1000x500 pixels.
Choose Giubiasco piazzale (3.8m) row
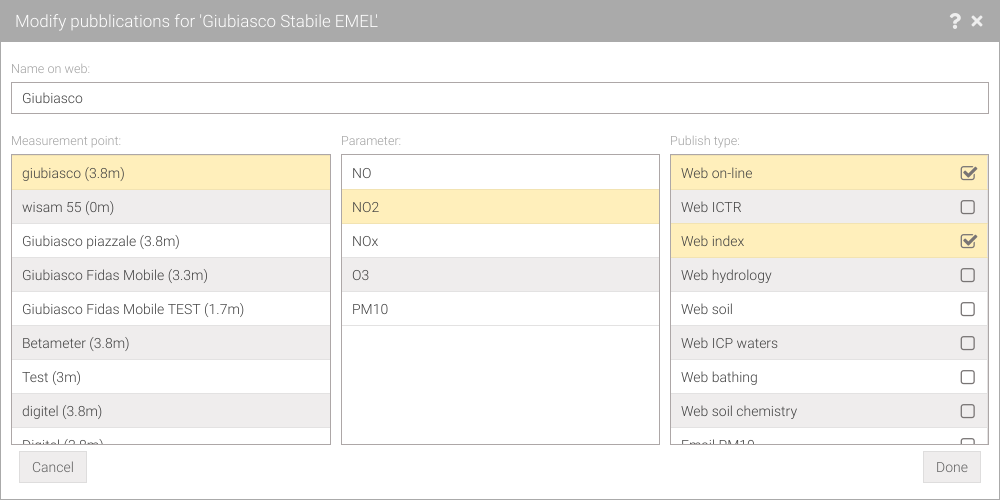pos(171,241)
